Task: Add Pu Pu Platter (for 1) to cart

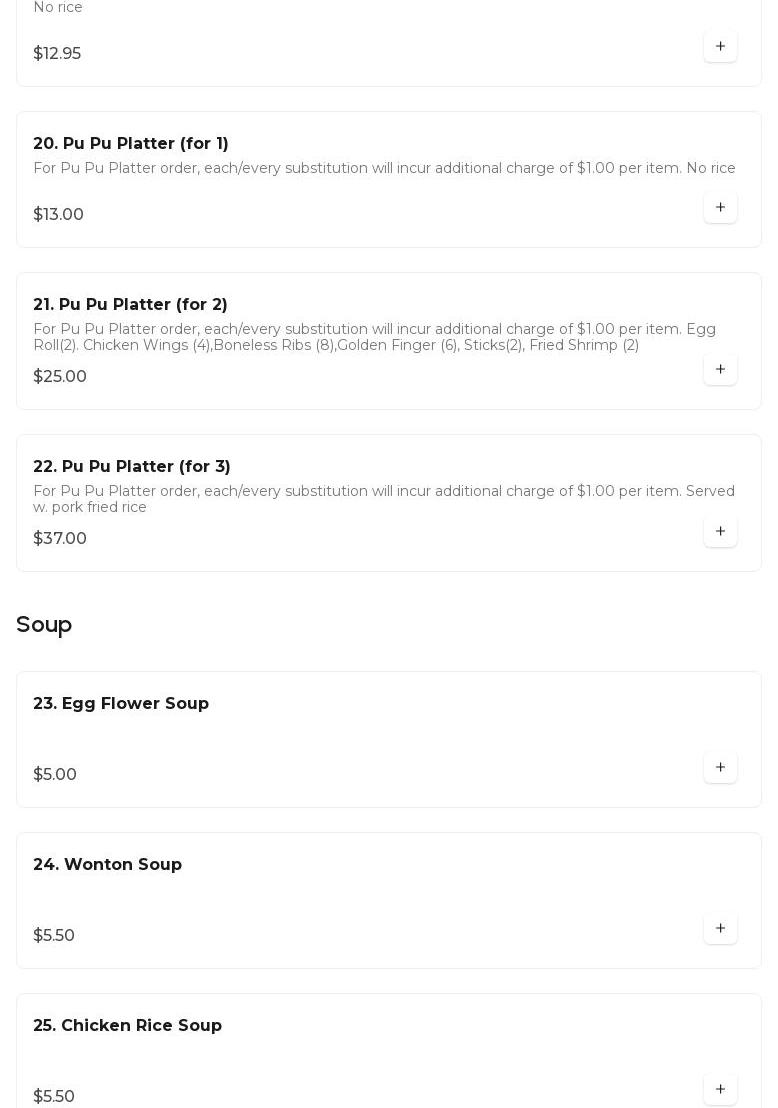Action: 720,208
